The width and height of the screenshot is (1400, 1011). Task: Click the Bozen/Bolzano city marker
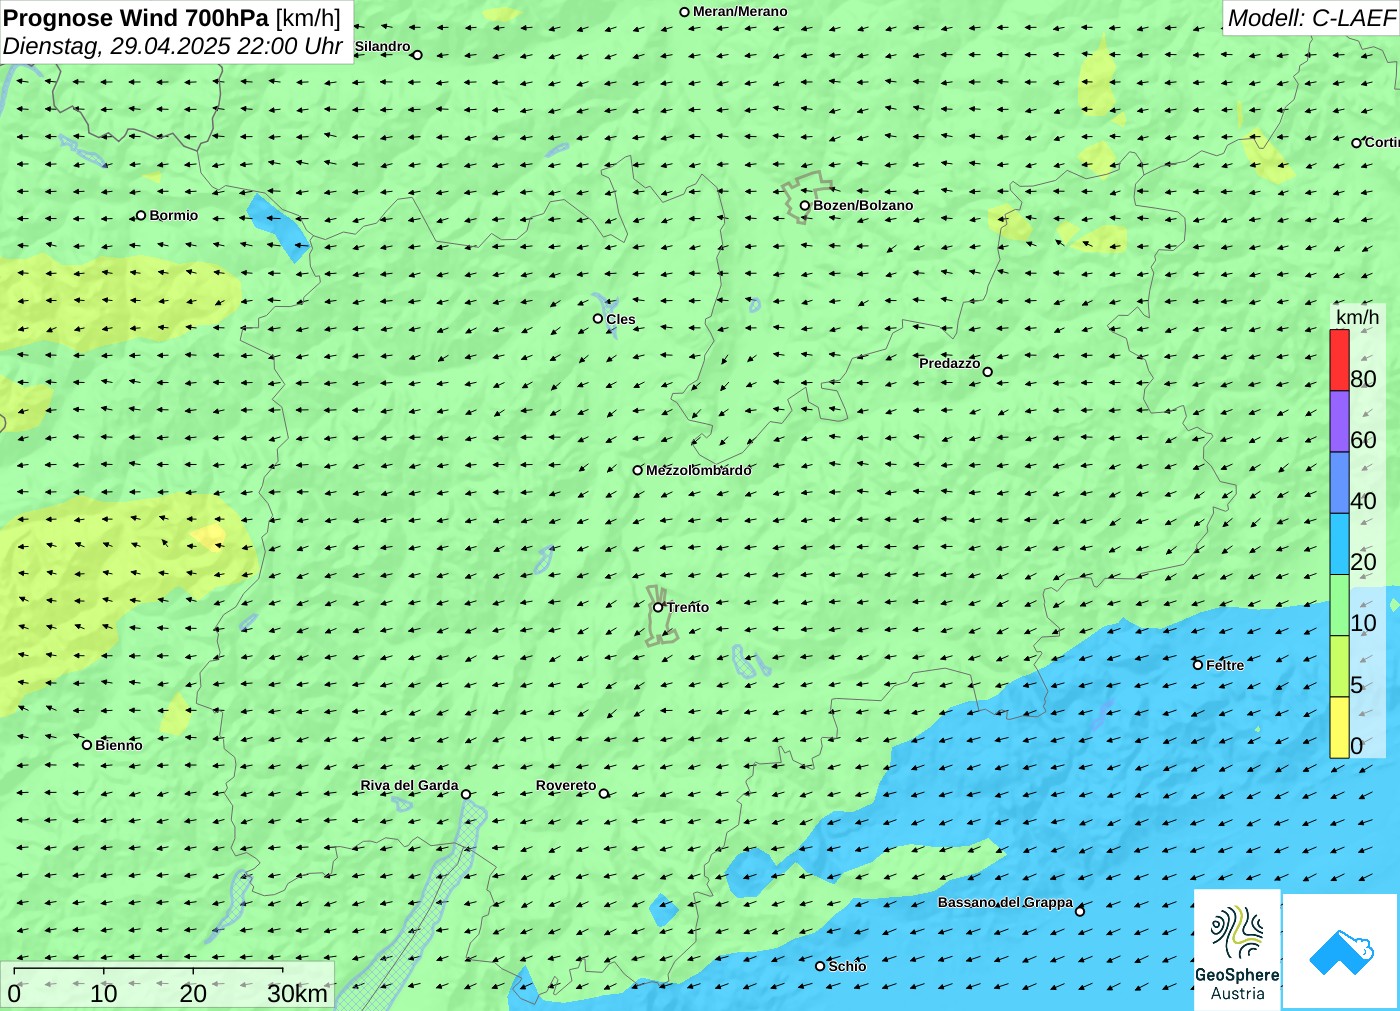(x=805, y=206)
